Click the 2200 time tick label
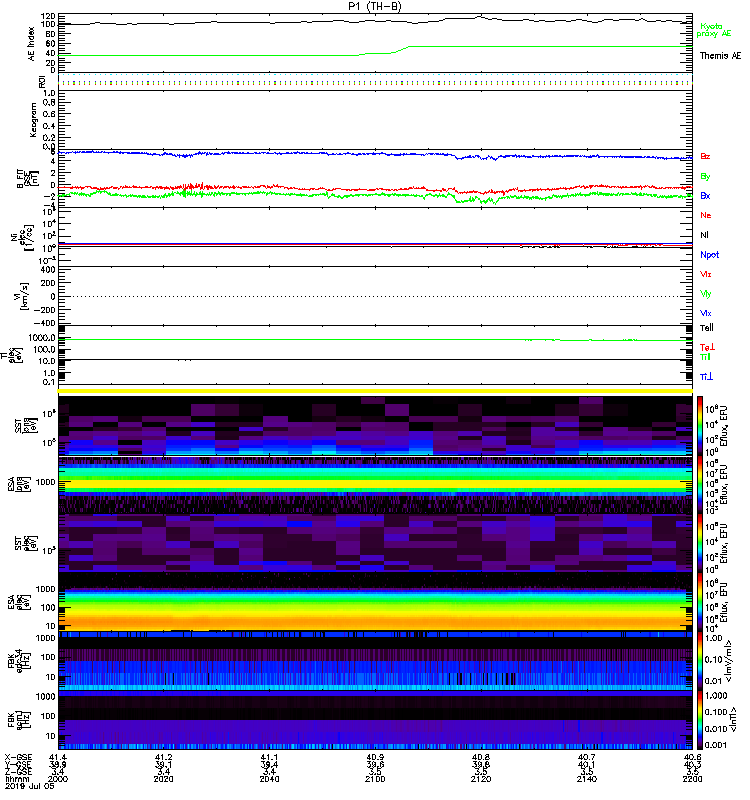Image resolution: width=750 pixels, height=800 pixels. click(692, 779)
